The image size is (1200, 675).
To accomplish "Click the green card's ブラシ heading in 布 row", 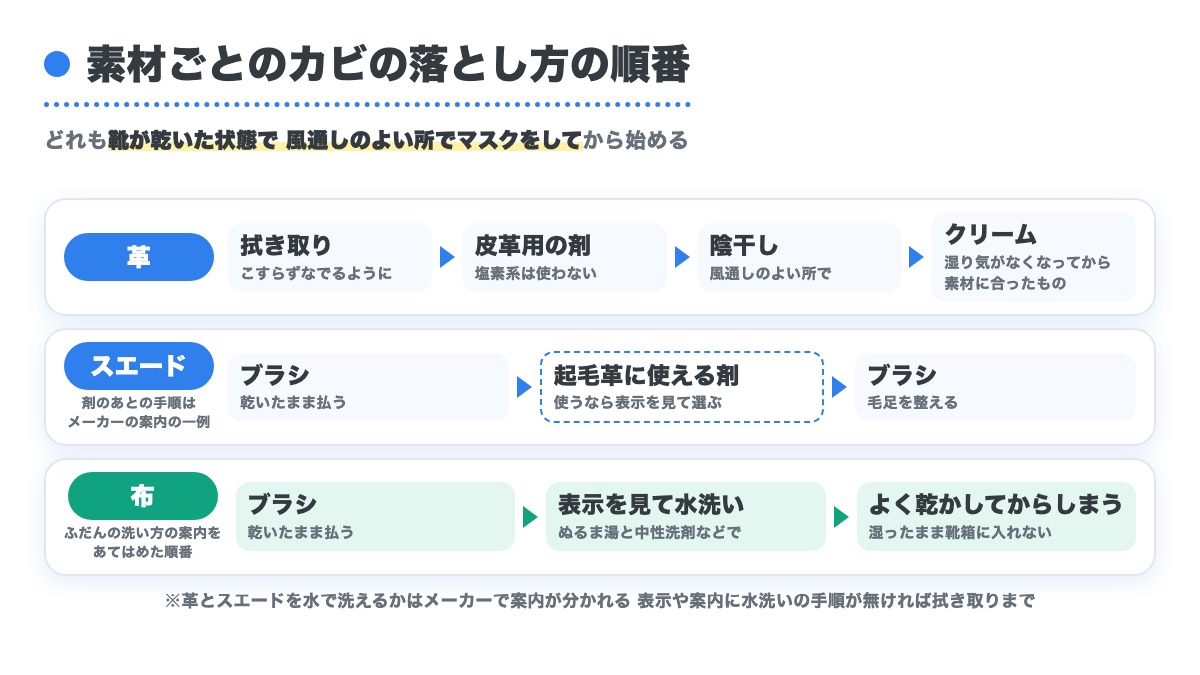I will pyautogui.click(x=282, y=505).
